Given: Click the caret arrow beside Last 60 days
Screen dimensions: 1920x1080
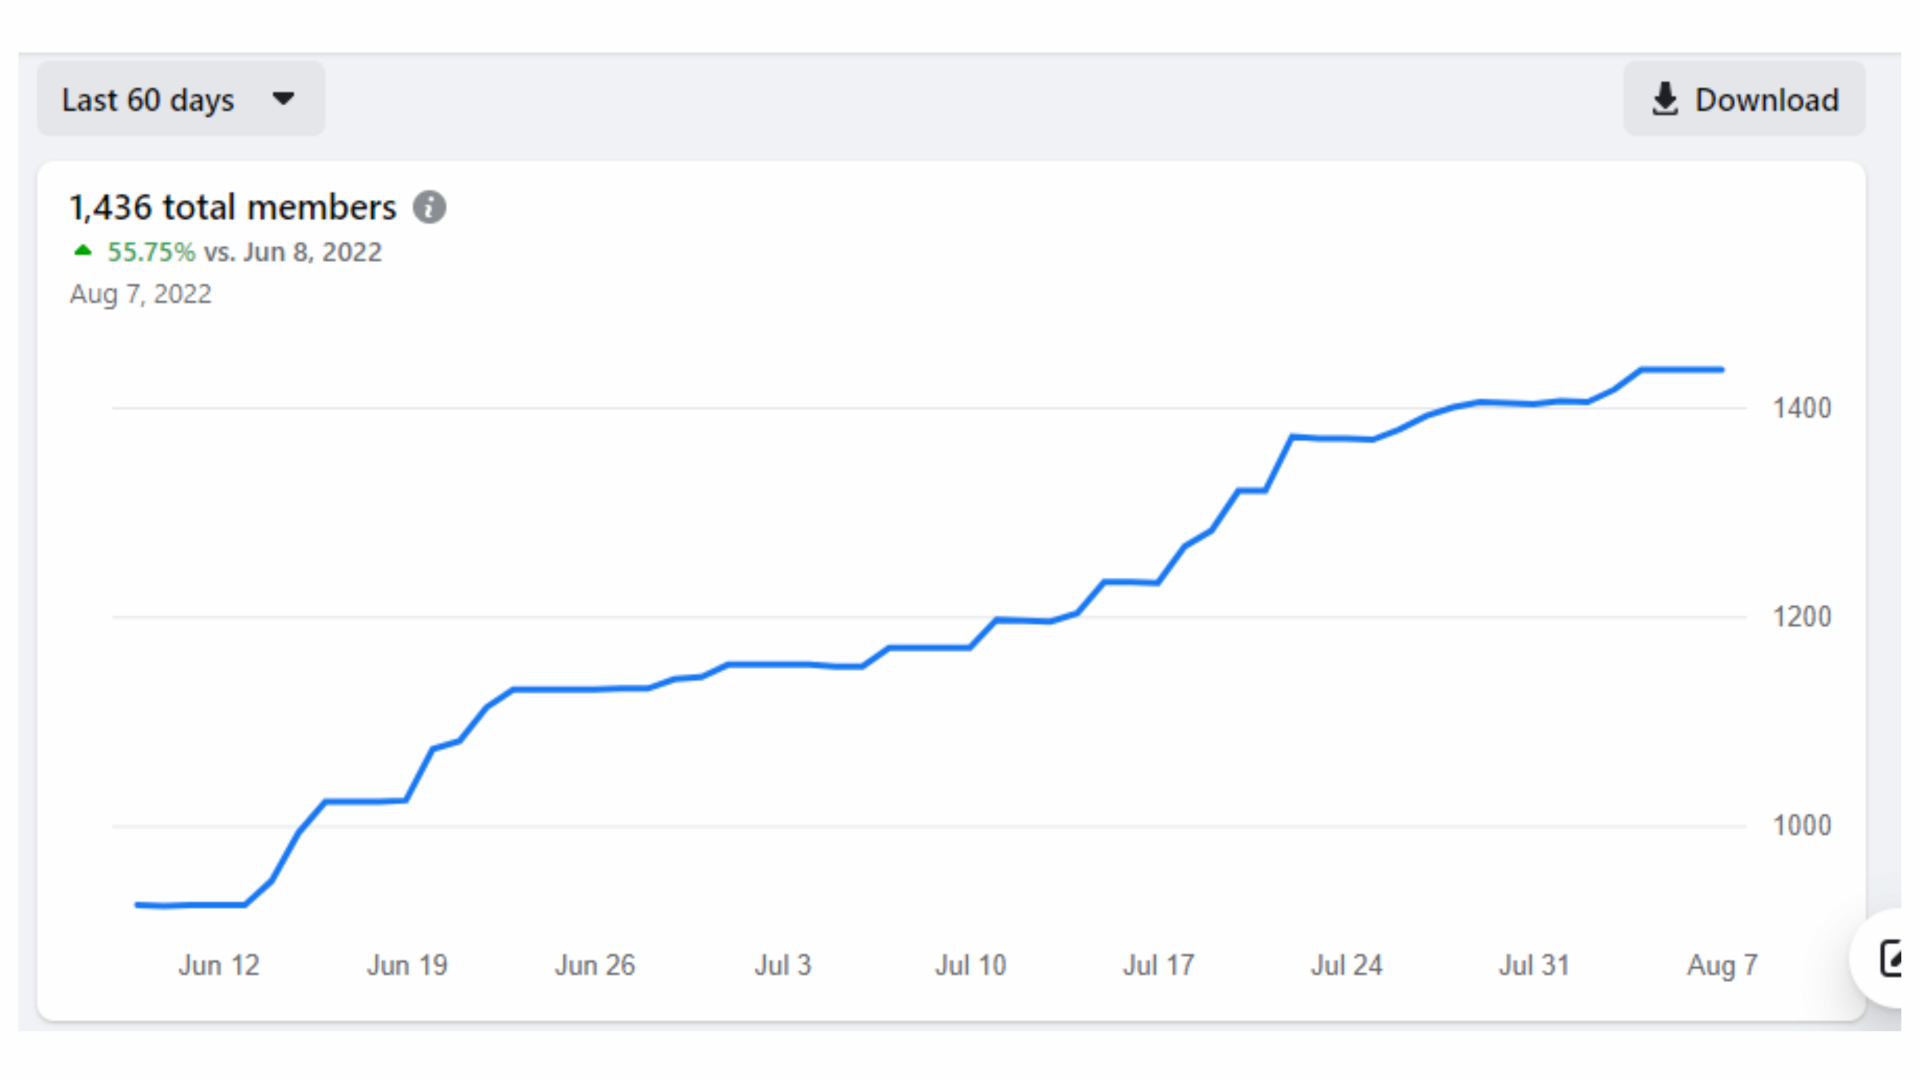Looking at the screenshot, I should [284, 99].
